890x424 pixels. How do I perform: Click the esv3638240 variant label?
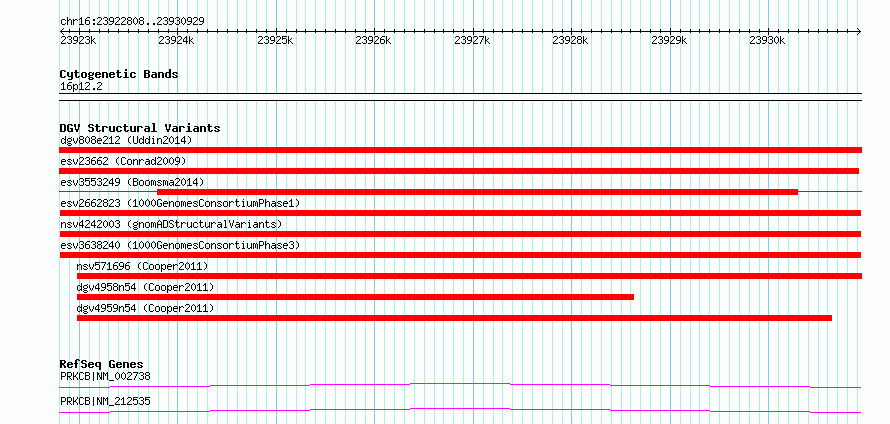pyautogui.click(x=180, y=245)
